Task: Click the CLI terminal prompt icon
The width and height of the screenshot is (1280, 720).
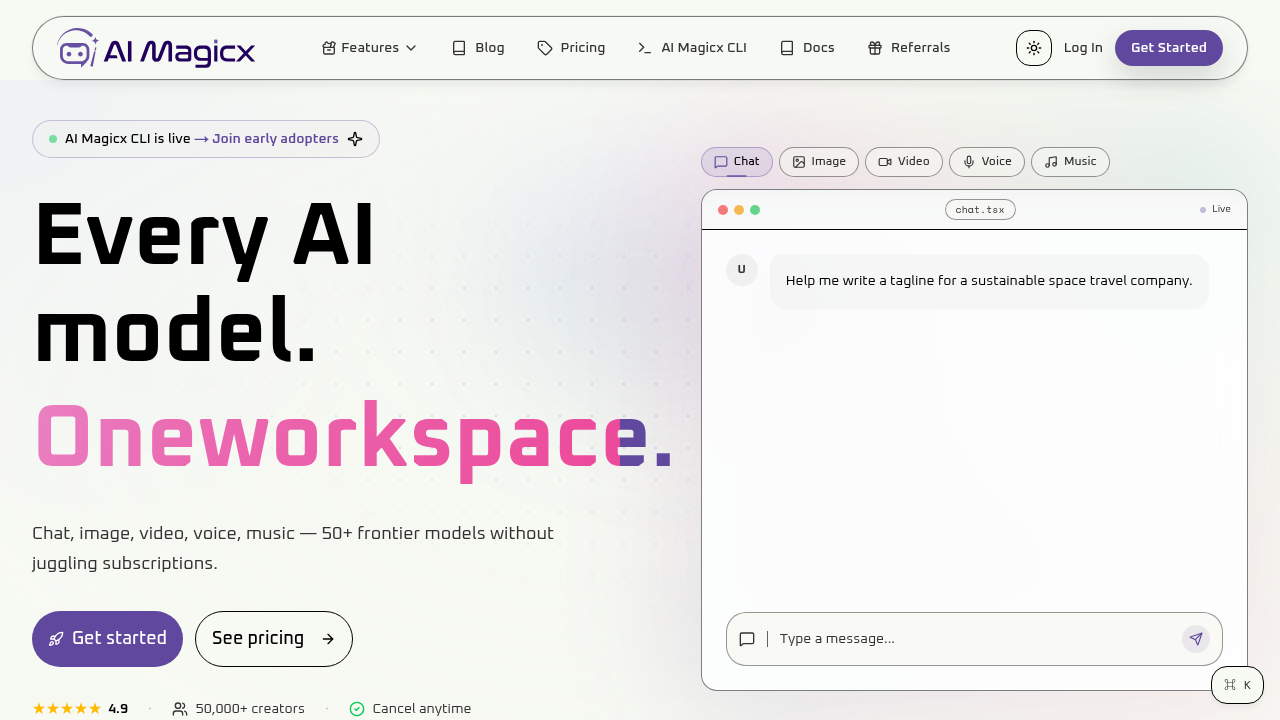Action: 645,48
